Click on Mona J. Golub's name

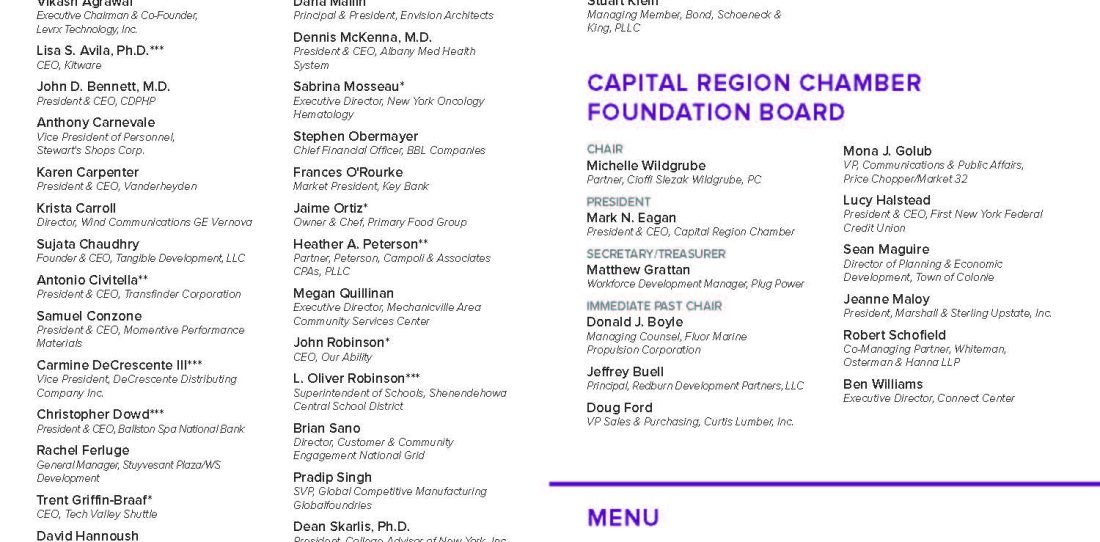[887, 151]
